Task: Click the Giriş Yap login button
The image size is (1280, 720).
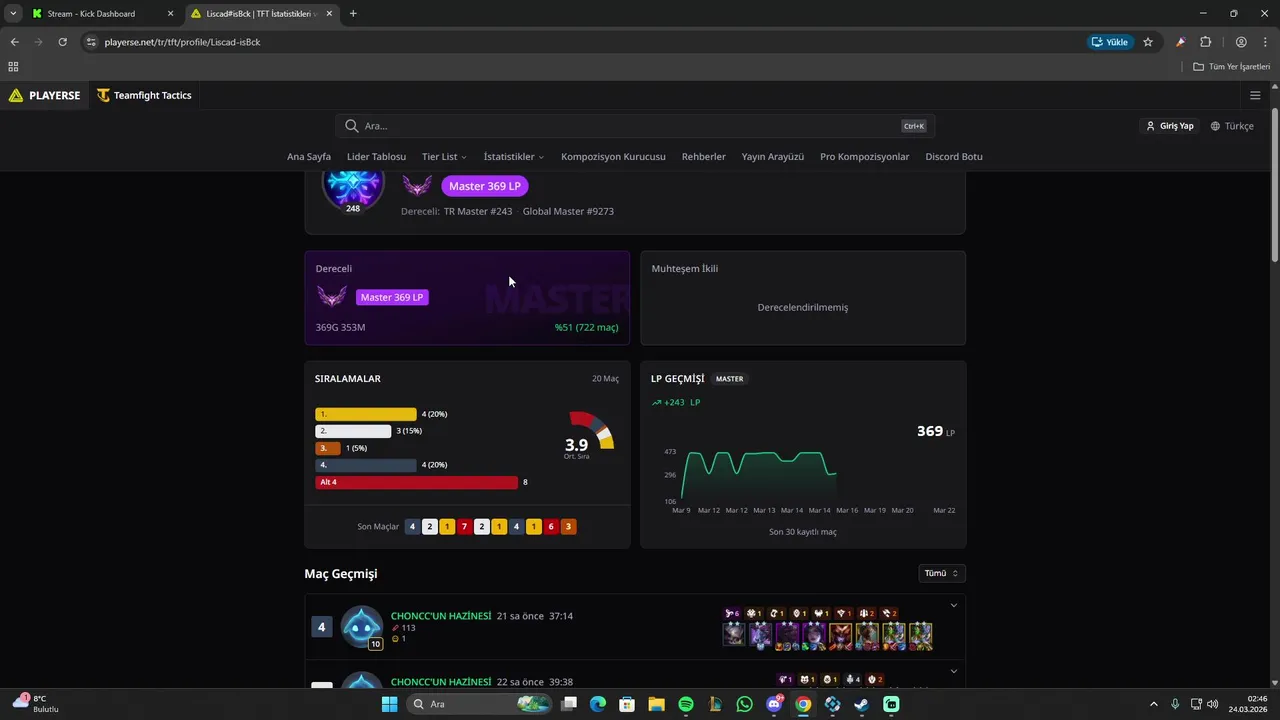Action: [x=1169, y=126]
